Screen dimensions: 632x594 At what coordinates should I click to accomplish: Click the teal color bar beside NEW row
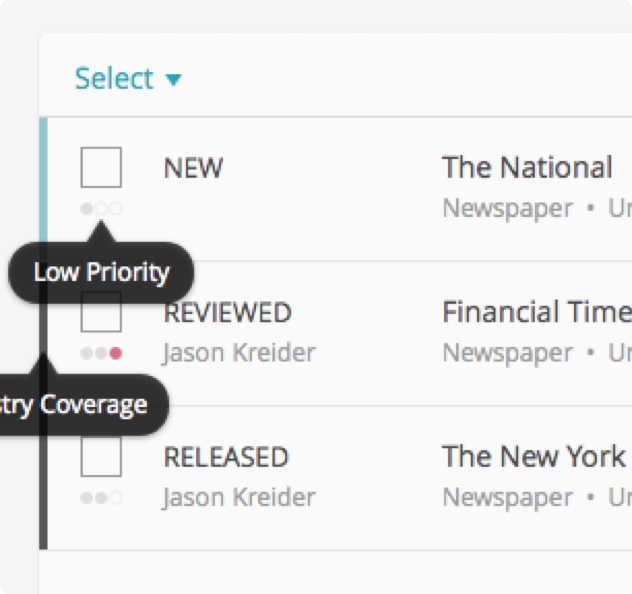43,180
